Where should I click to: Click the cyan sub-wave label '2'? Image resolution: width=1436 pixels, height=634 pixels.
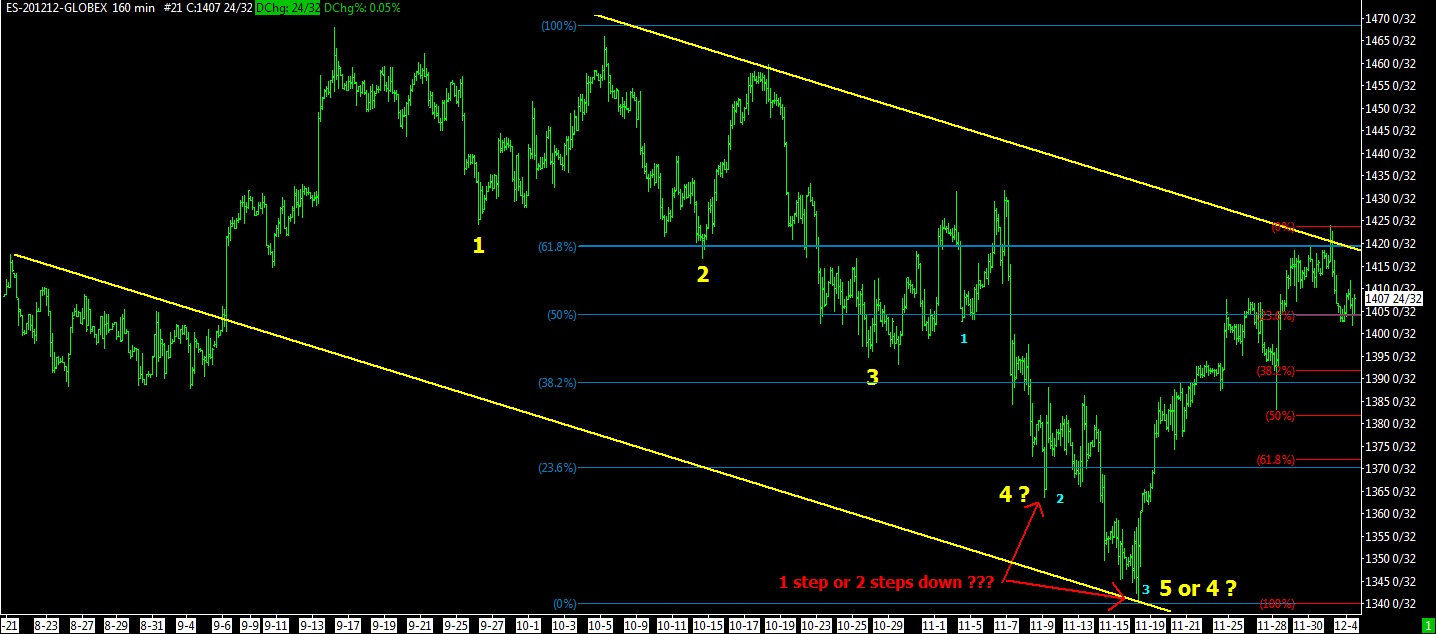point(1060,498)
